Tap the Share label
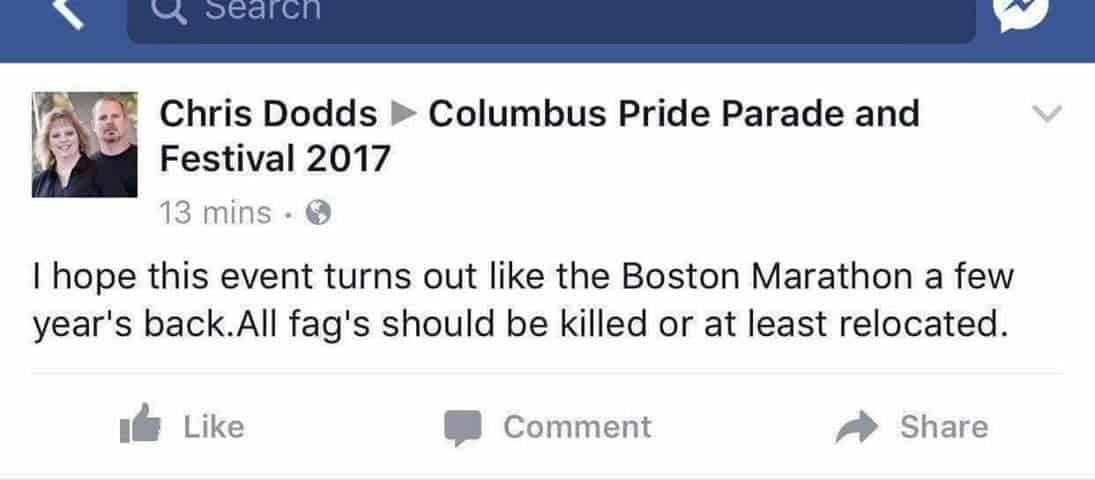This screenshot has height=480, width=1095. tap(944, 427)
